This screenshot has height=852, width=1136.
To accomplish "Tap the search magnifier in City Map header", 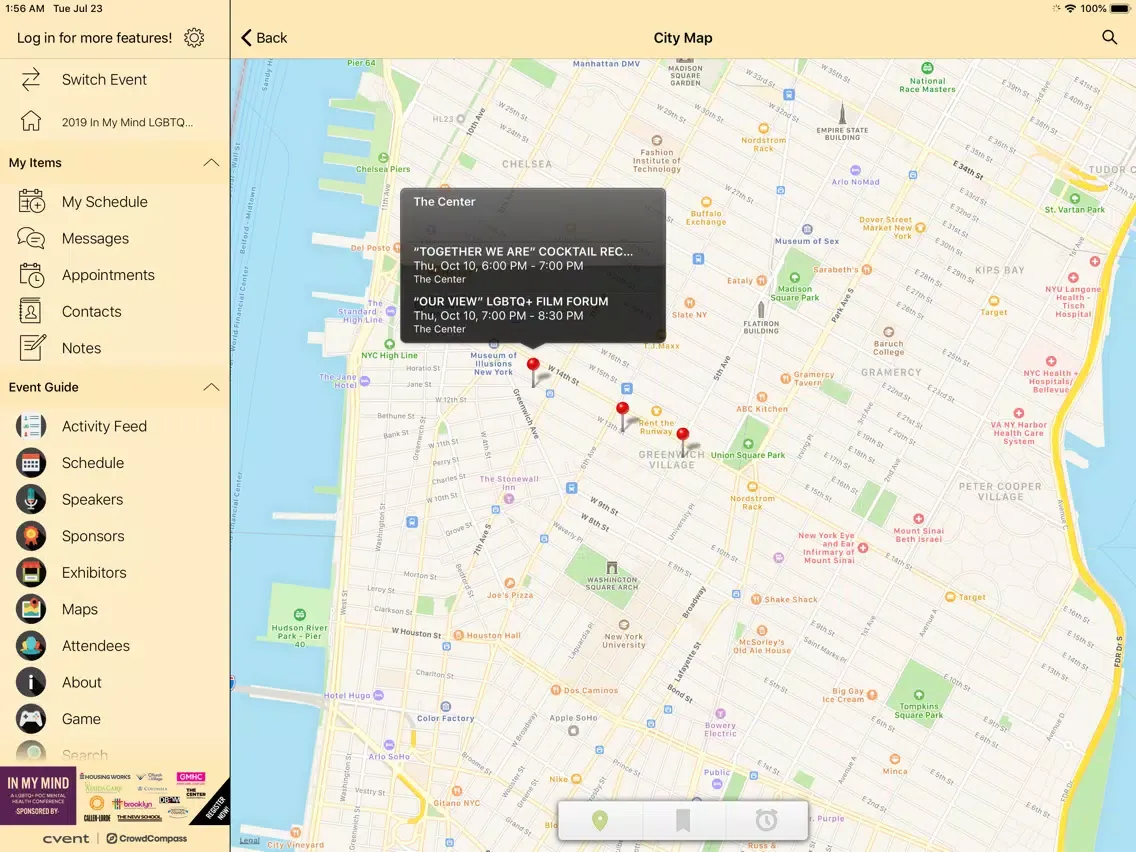I will (x=1109, y=37).
